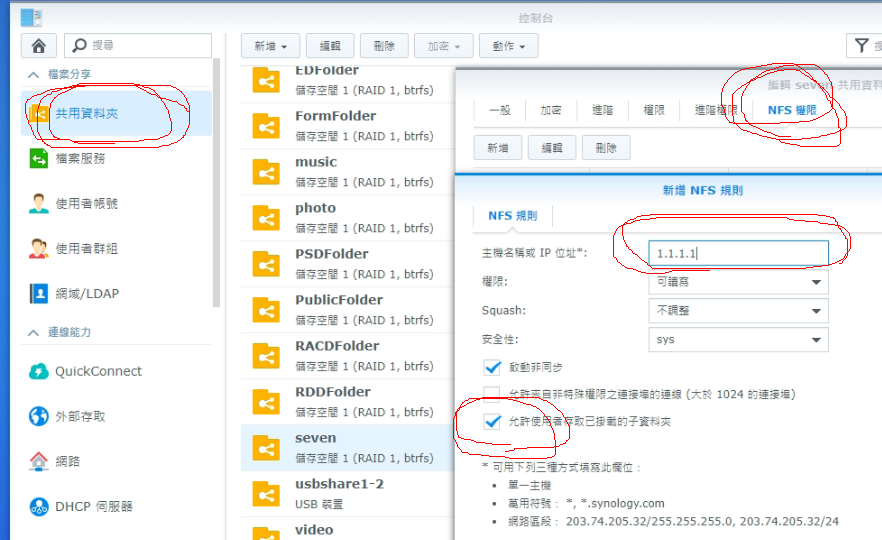
Task: Open Domain/LDAP (網域/LDAP) icon
Action: click(39, 293)
